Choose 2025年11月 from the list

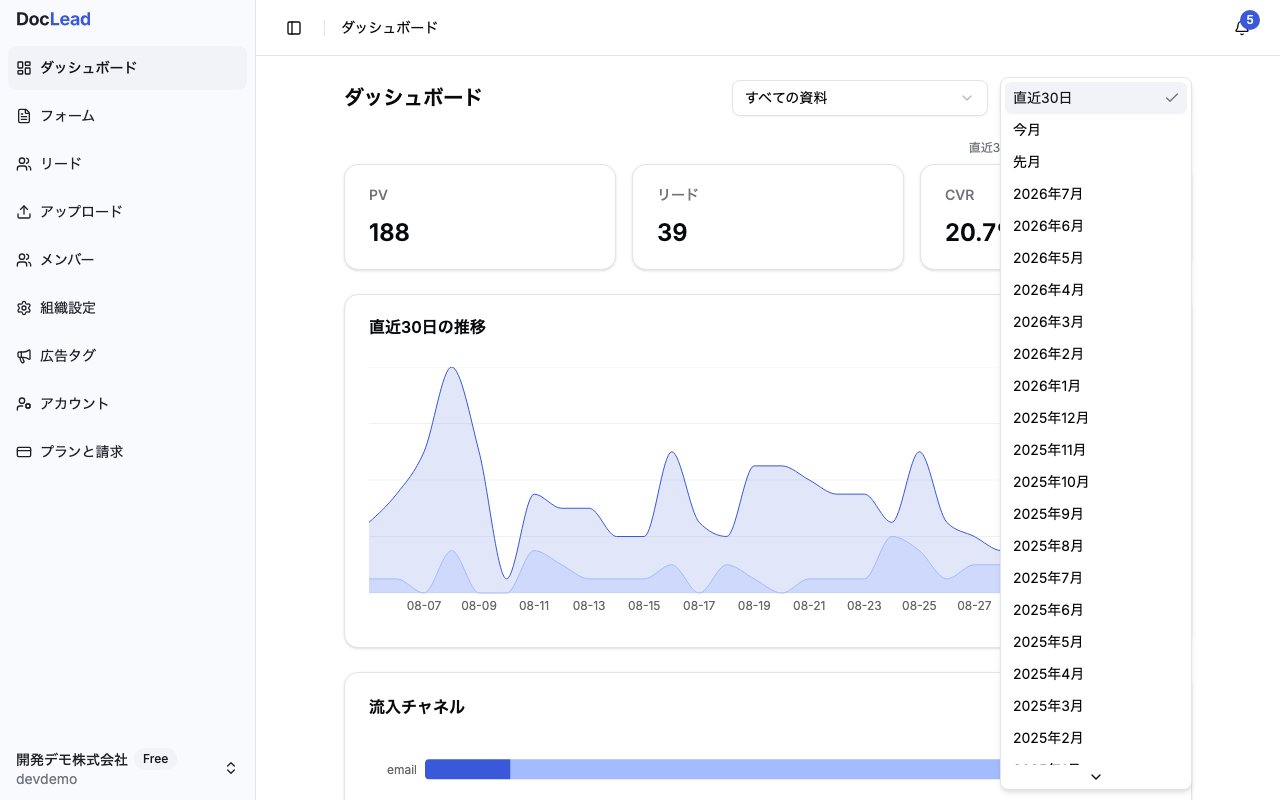coord(1096,450)
